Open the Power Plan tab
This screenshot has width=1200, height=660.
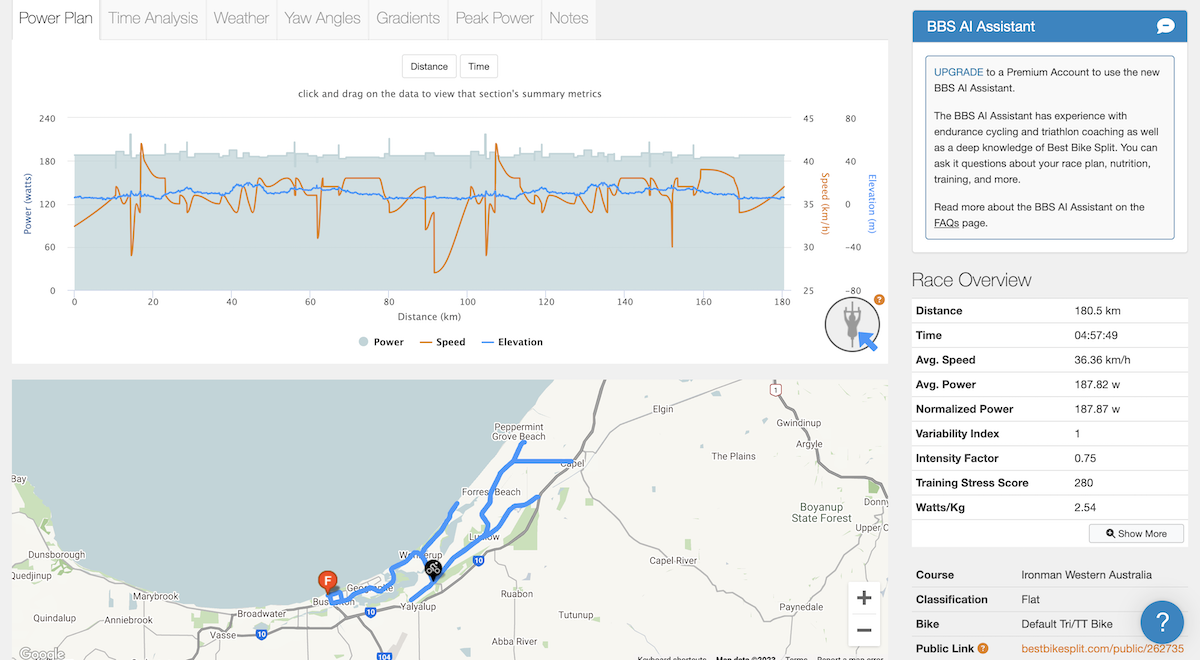56,18
